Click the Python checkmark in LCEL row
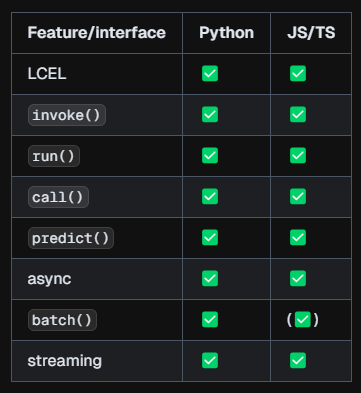Screen dimensions: 361x393 click(x=210, y=73)
